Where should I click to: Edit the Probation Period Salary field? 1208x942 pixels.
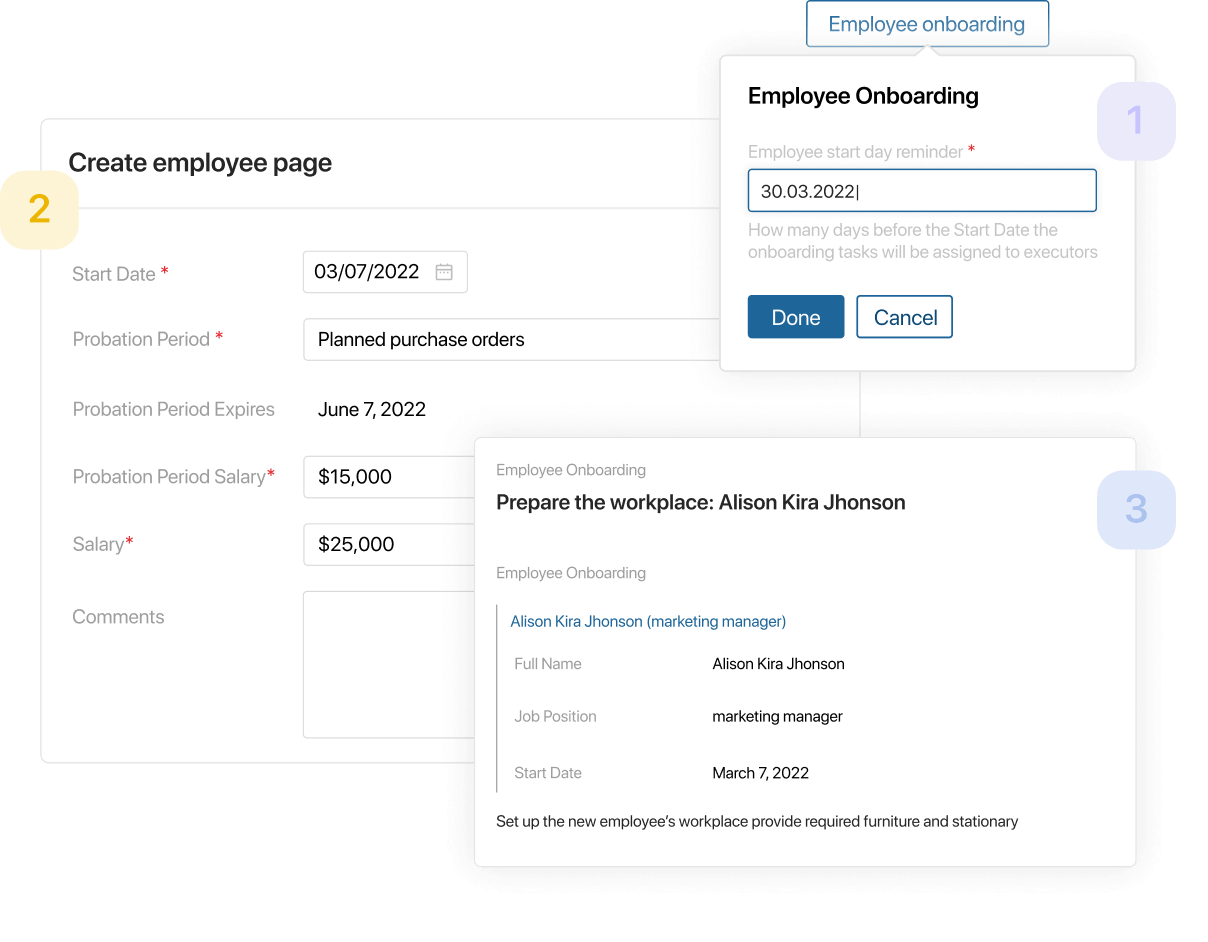(x=389, y=477)
